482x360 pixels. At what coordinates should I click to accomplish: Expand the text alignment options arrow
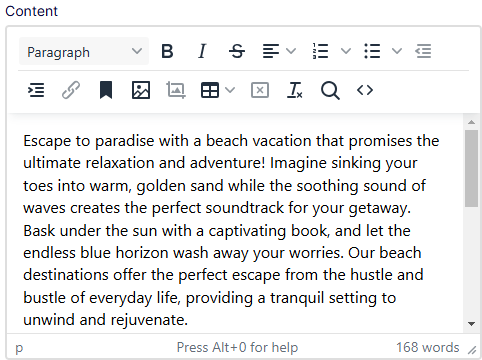click(x=291, y=51)
